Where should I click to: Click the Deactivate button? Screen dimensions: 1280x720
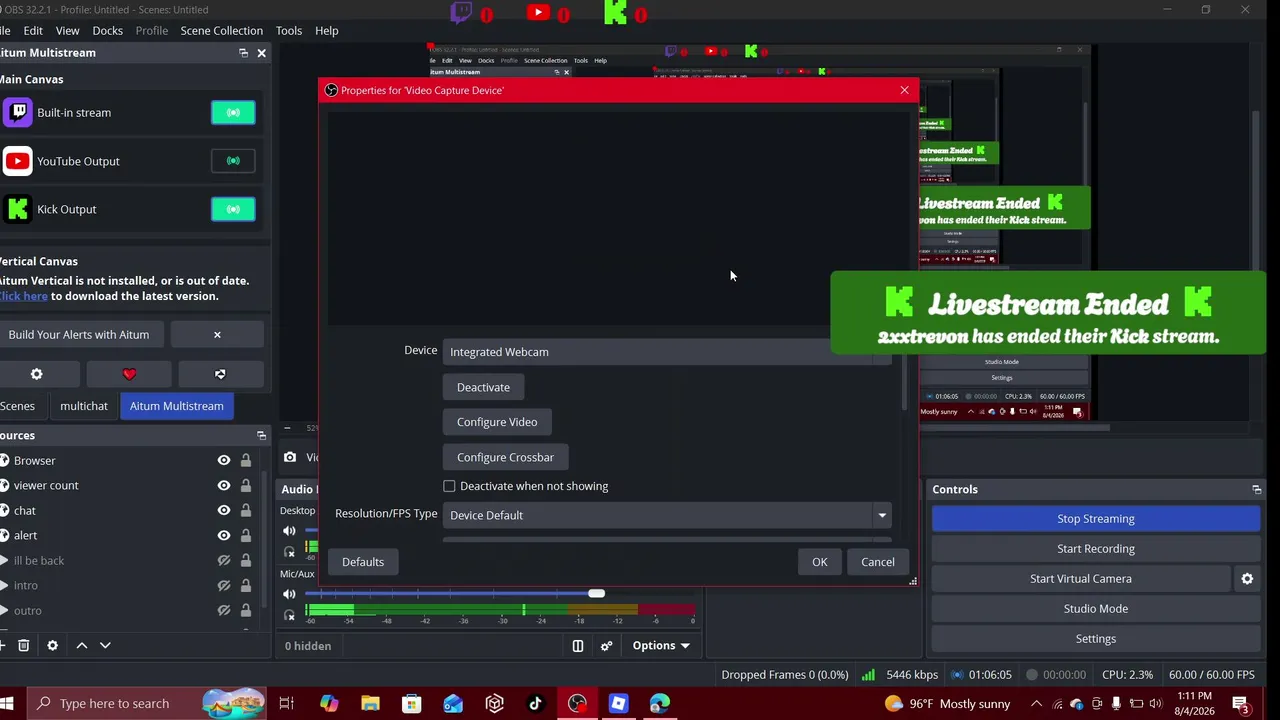tap(483, 388)
